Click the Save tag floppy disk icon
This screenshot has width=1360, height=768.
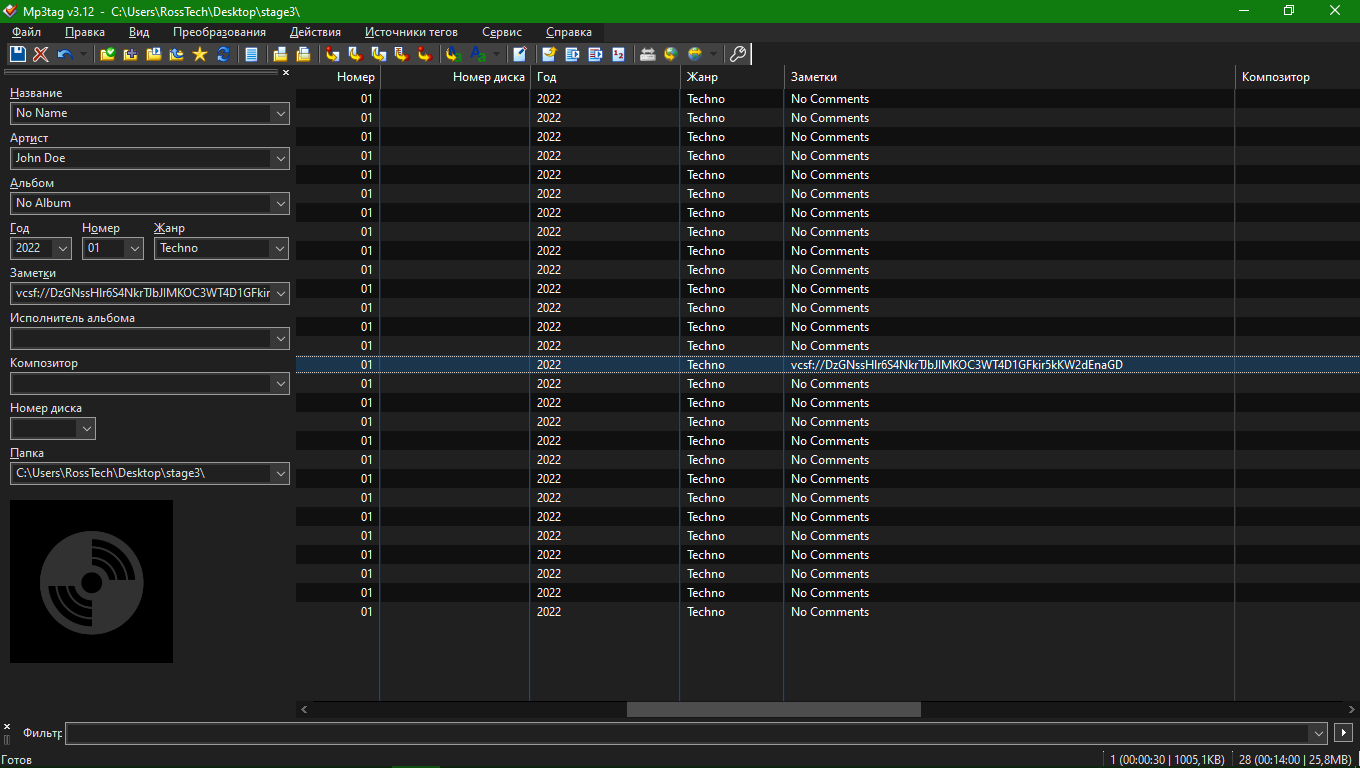tap(18, 54)
